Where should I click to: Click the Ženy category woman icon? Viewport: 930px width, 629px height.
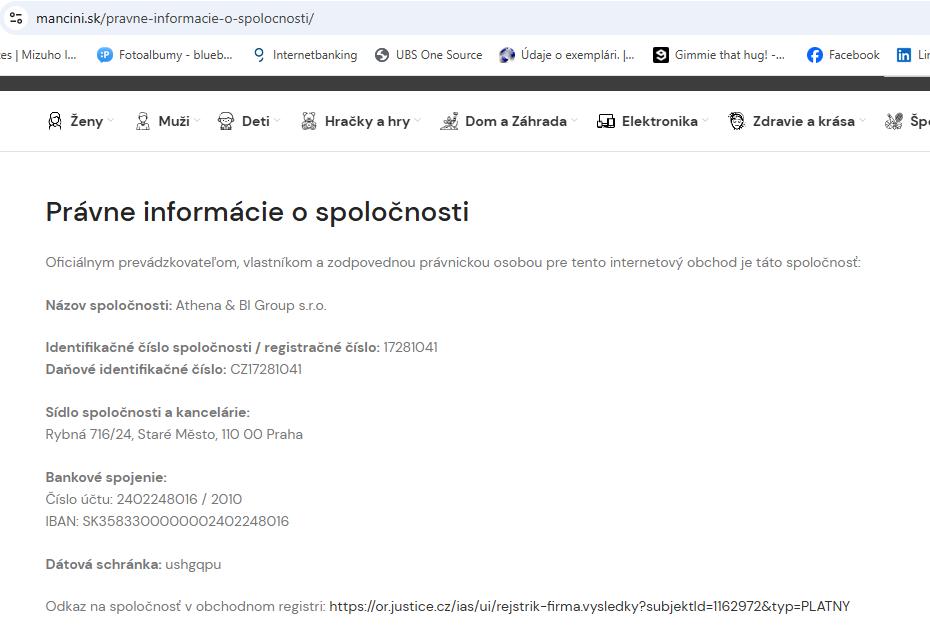click(55, 121)
